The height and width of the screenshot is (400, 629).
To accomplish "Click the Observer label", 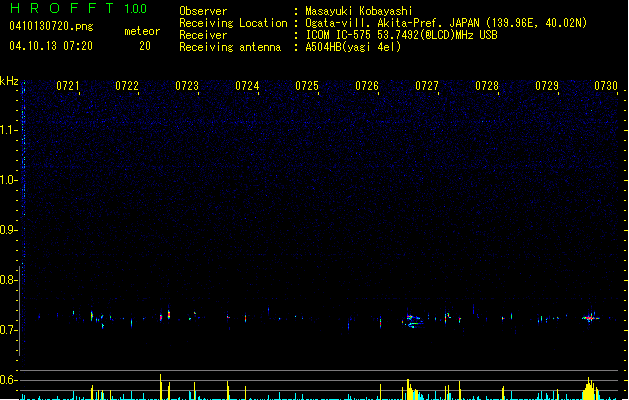I will [203, 11].
